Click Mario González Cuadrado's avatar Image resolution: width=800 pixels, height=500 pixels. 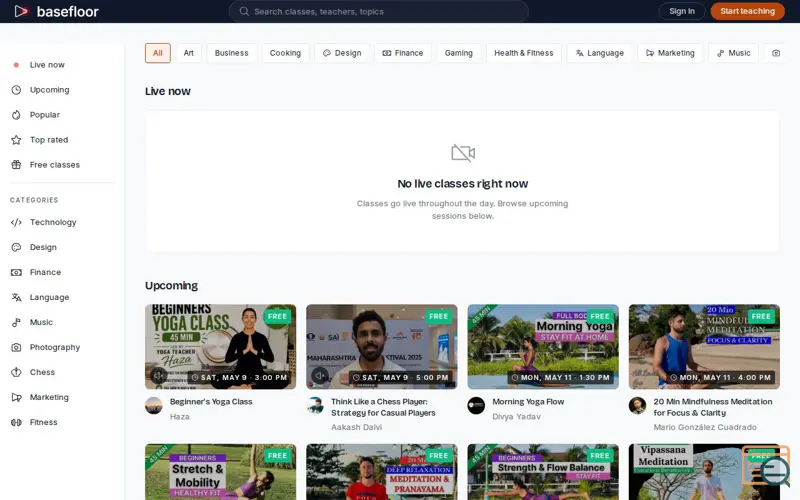click(637, 406)
